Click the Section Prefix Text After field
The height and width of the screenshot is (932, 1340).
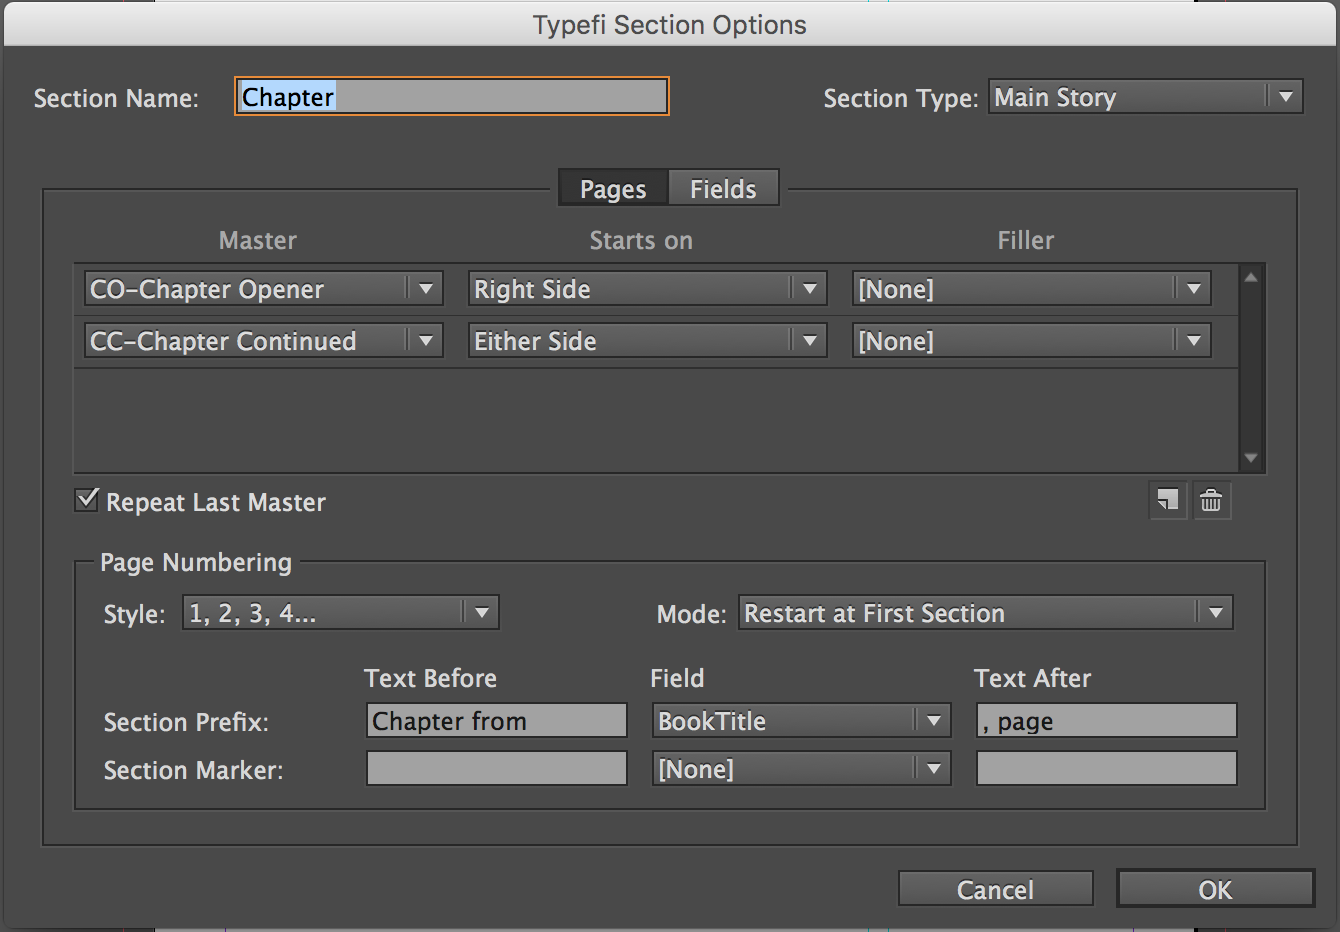(x=1107, y=721)
